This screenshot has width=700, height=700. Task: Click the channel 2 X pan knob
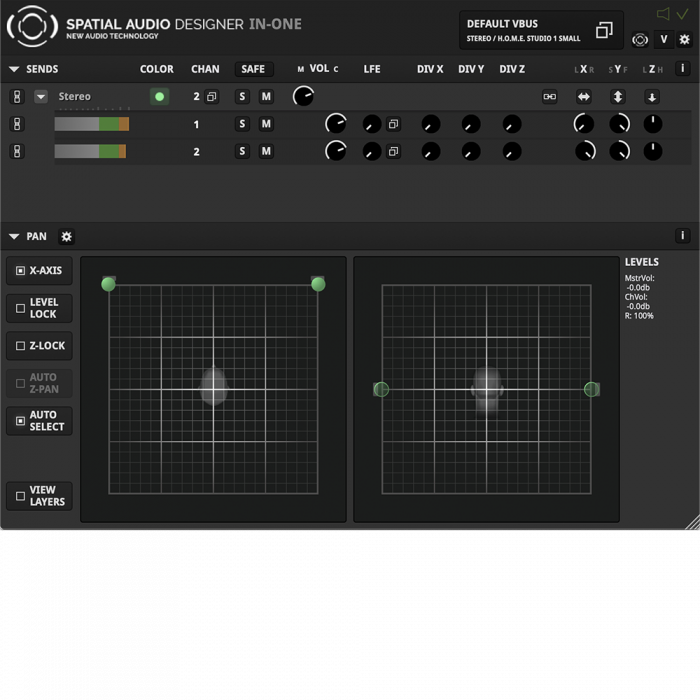(x=585, y=151)
